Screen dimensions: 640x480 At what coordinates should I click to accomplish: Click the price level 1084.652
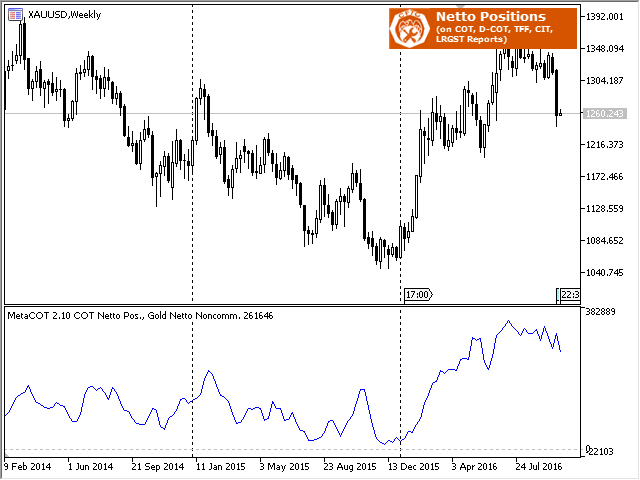click(605, 241)
